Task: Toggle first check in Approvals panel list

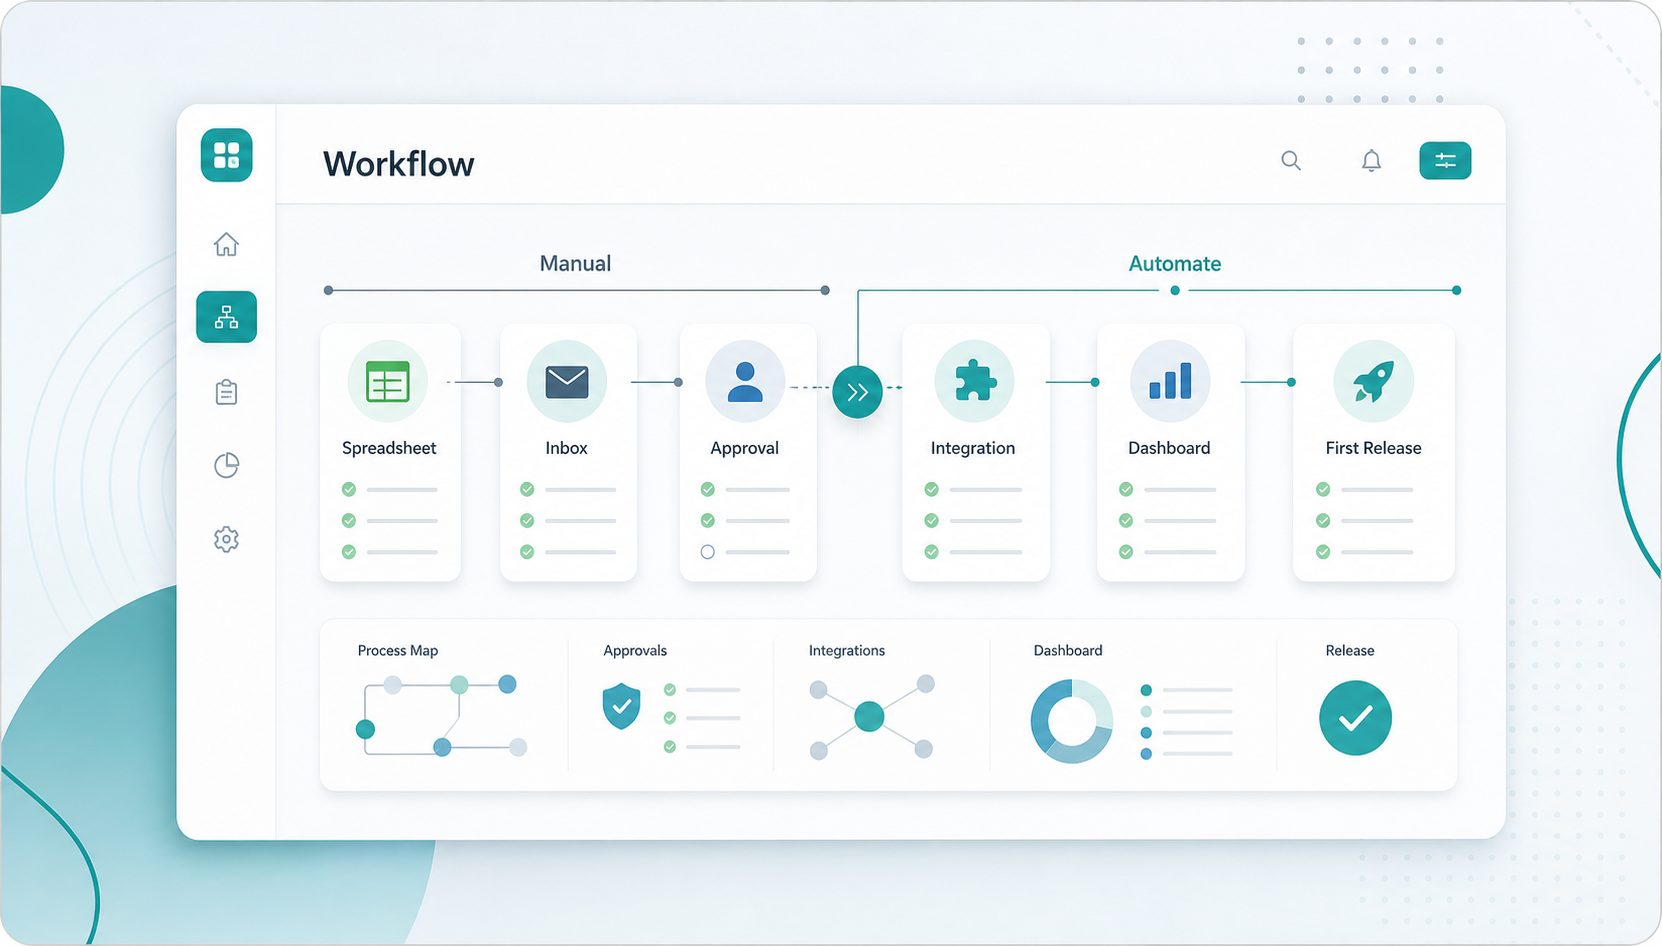Action: tap(670, 690)
